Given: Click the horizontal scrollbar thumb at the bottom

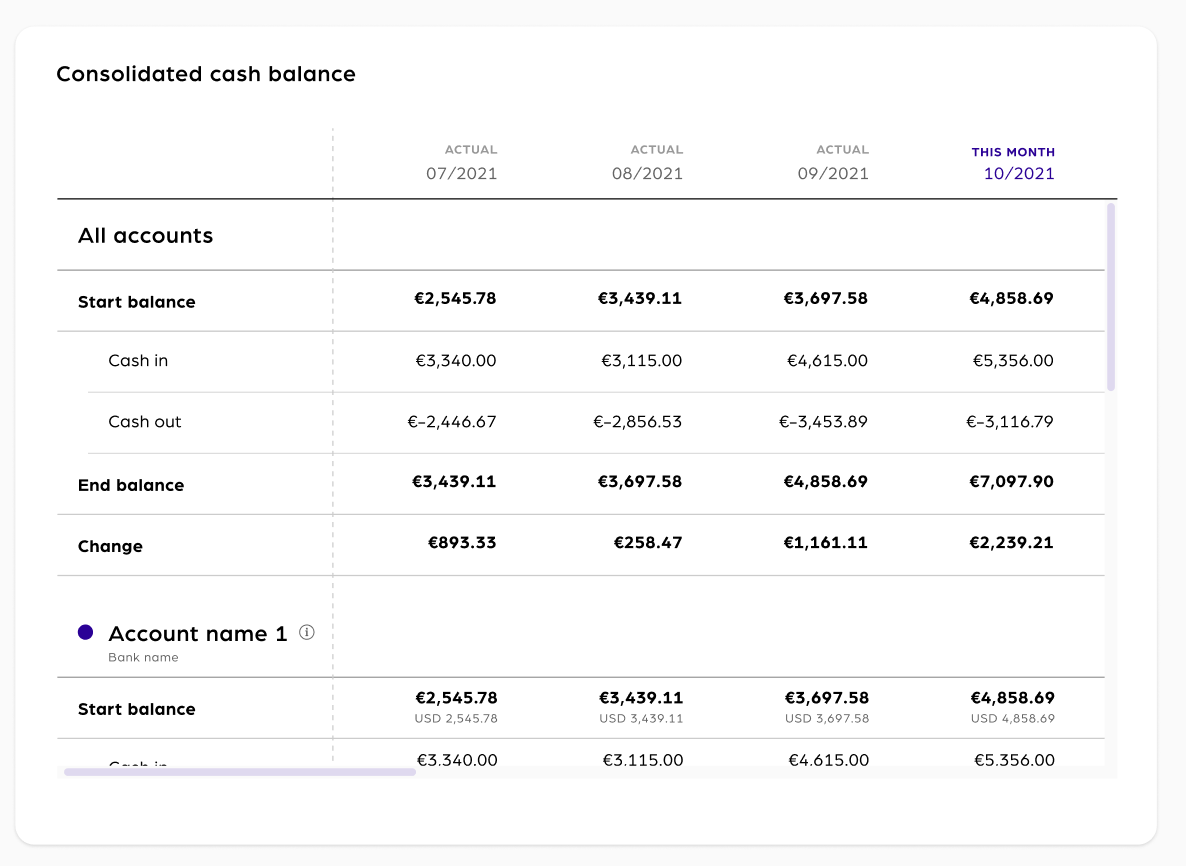Looking at the screenshot, I should click(x=240, y=771).
